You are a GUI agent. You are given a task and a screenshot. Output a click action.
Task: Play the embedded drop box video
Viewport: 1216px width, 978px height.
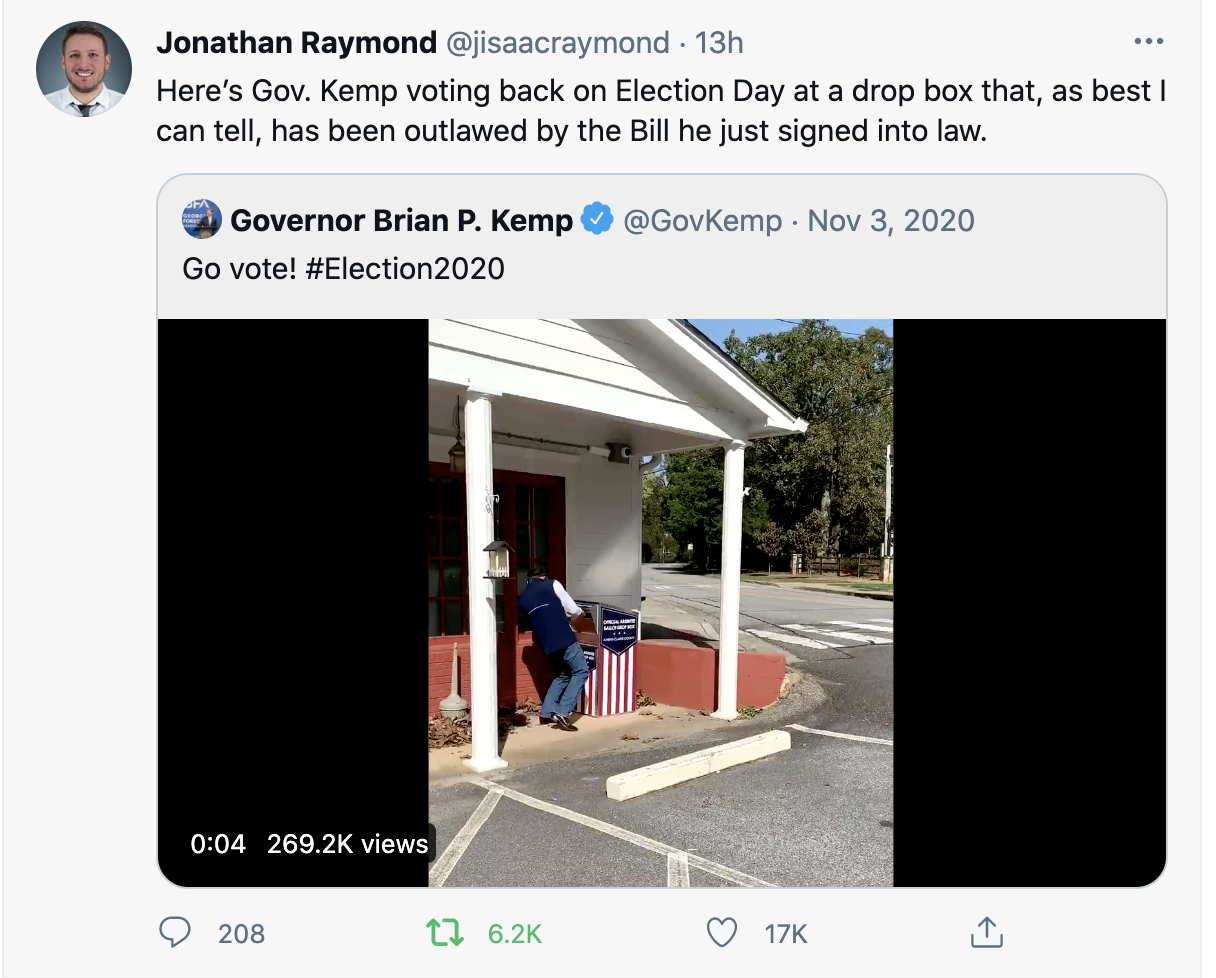click(661, 603)
